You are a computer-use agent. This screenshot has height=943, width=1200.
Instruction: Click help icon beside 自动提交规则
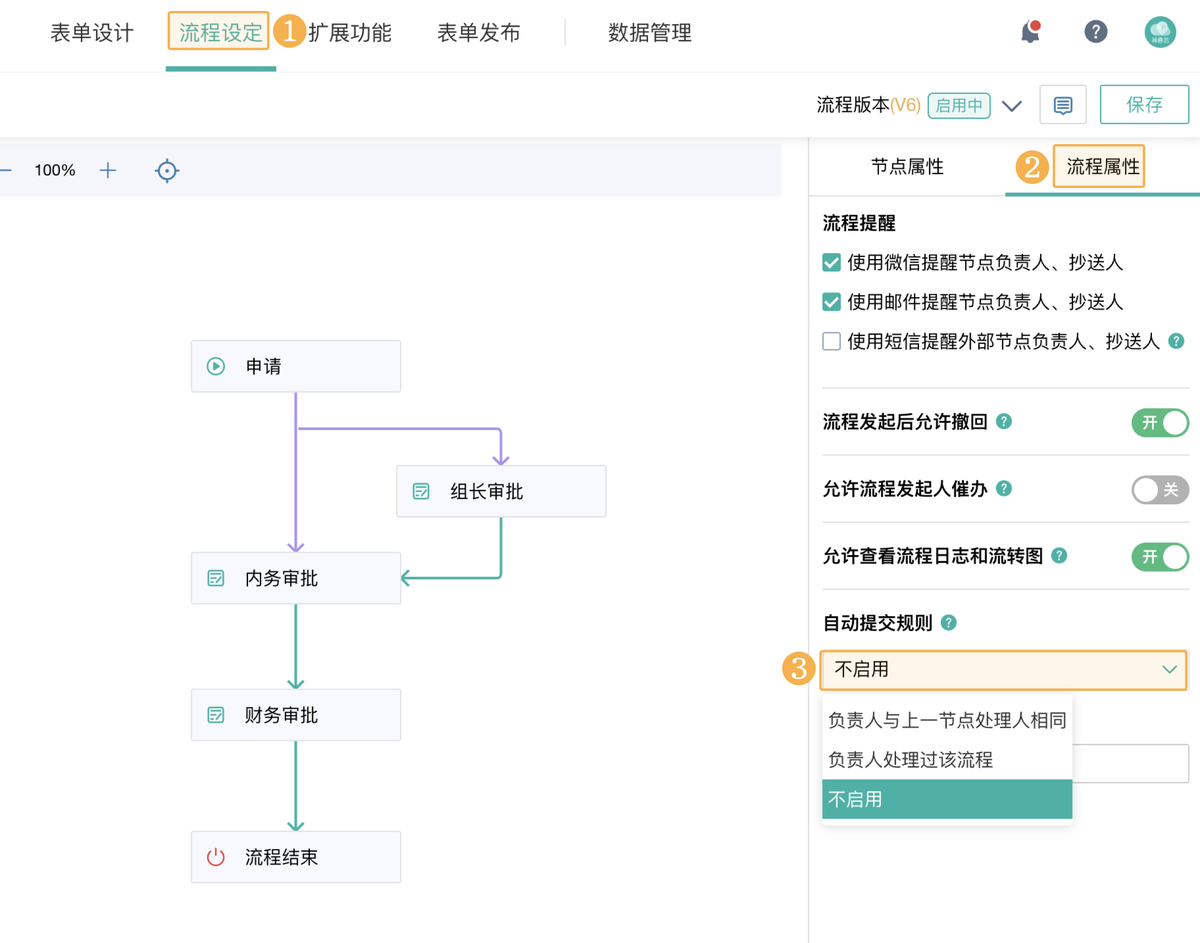coord(949,623)
